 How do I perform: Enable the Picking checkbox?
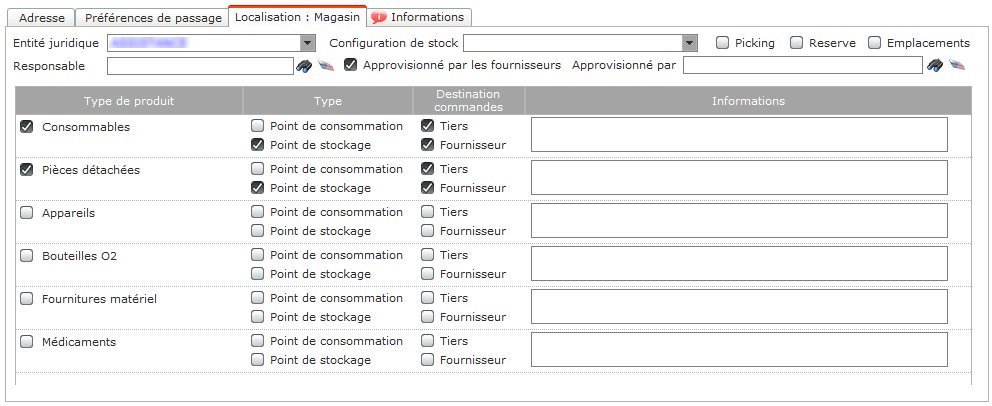point(722,43)
